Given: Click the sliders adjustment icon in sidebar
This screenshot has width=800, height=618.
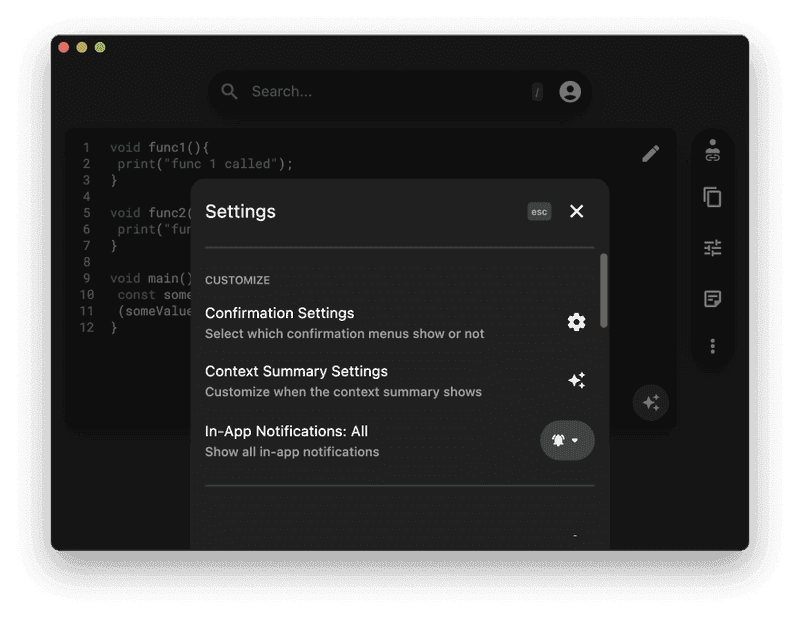Looking at the screenshot, I should click(712, 247).
